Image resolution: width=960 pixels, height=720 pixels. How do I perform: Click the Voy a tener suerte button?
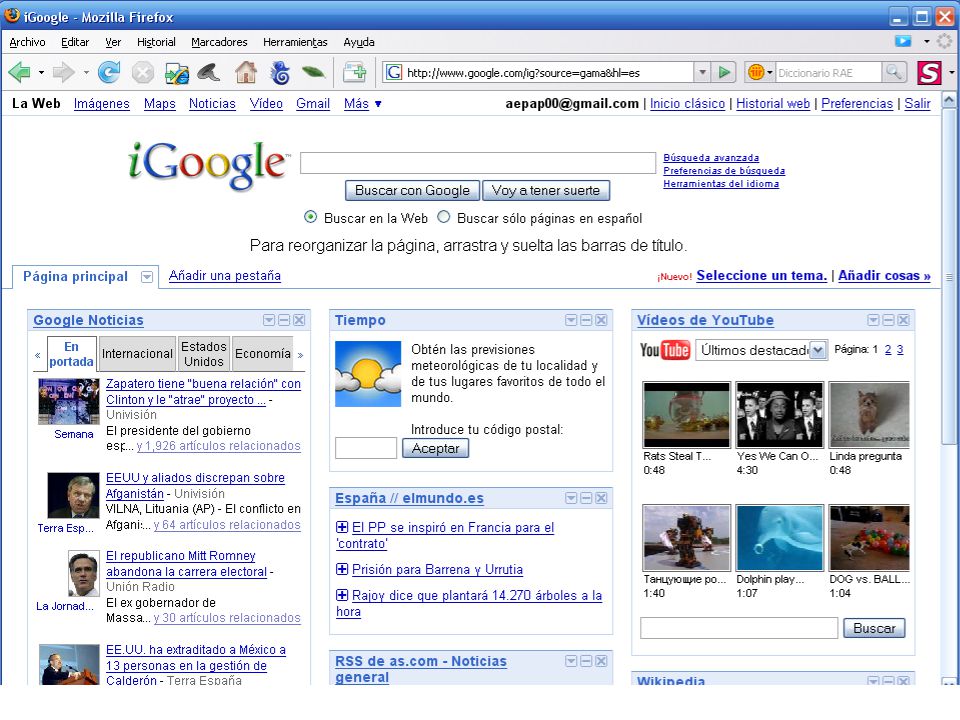point(546,190)
